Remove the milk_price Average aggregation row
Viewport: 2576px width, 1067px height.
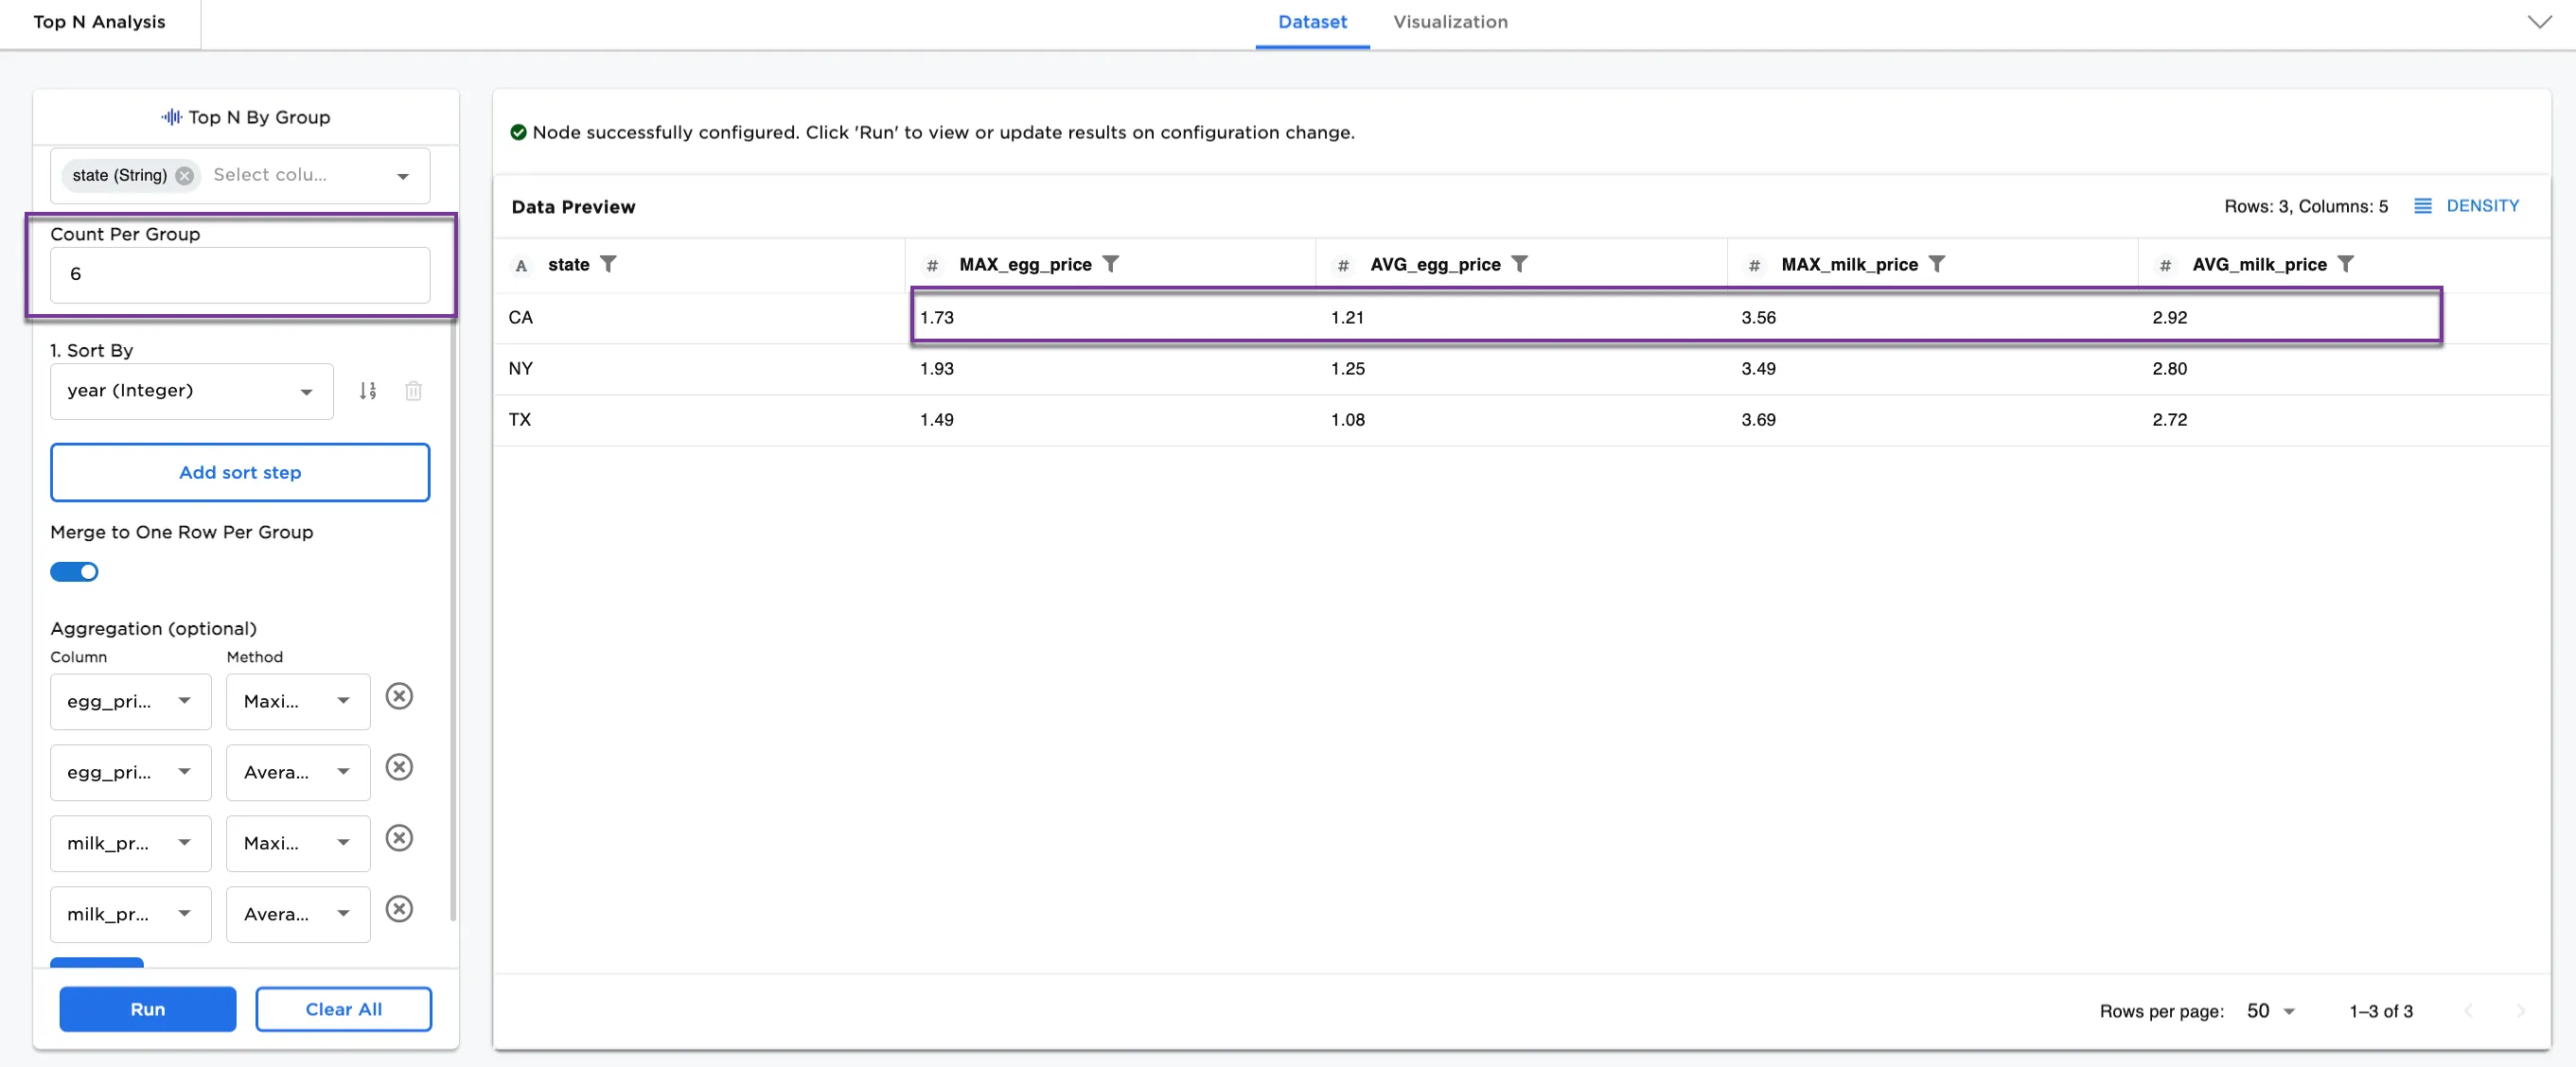click(399, 909)
